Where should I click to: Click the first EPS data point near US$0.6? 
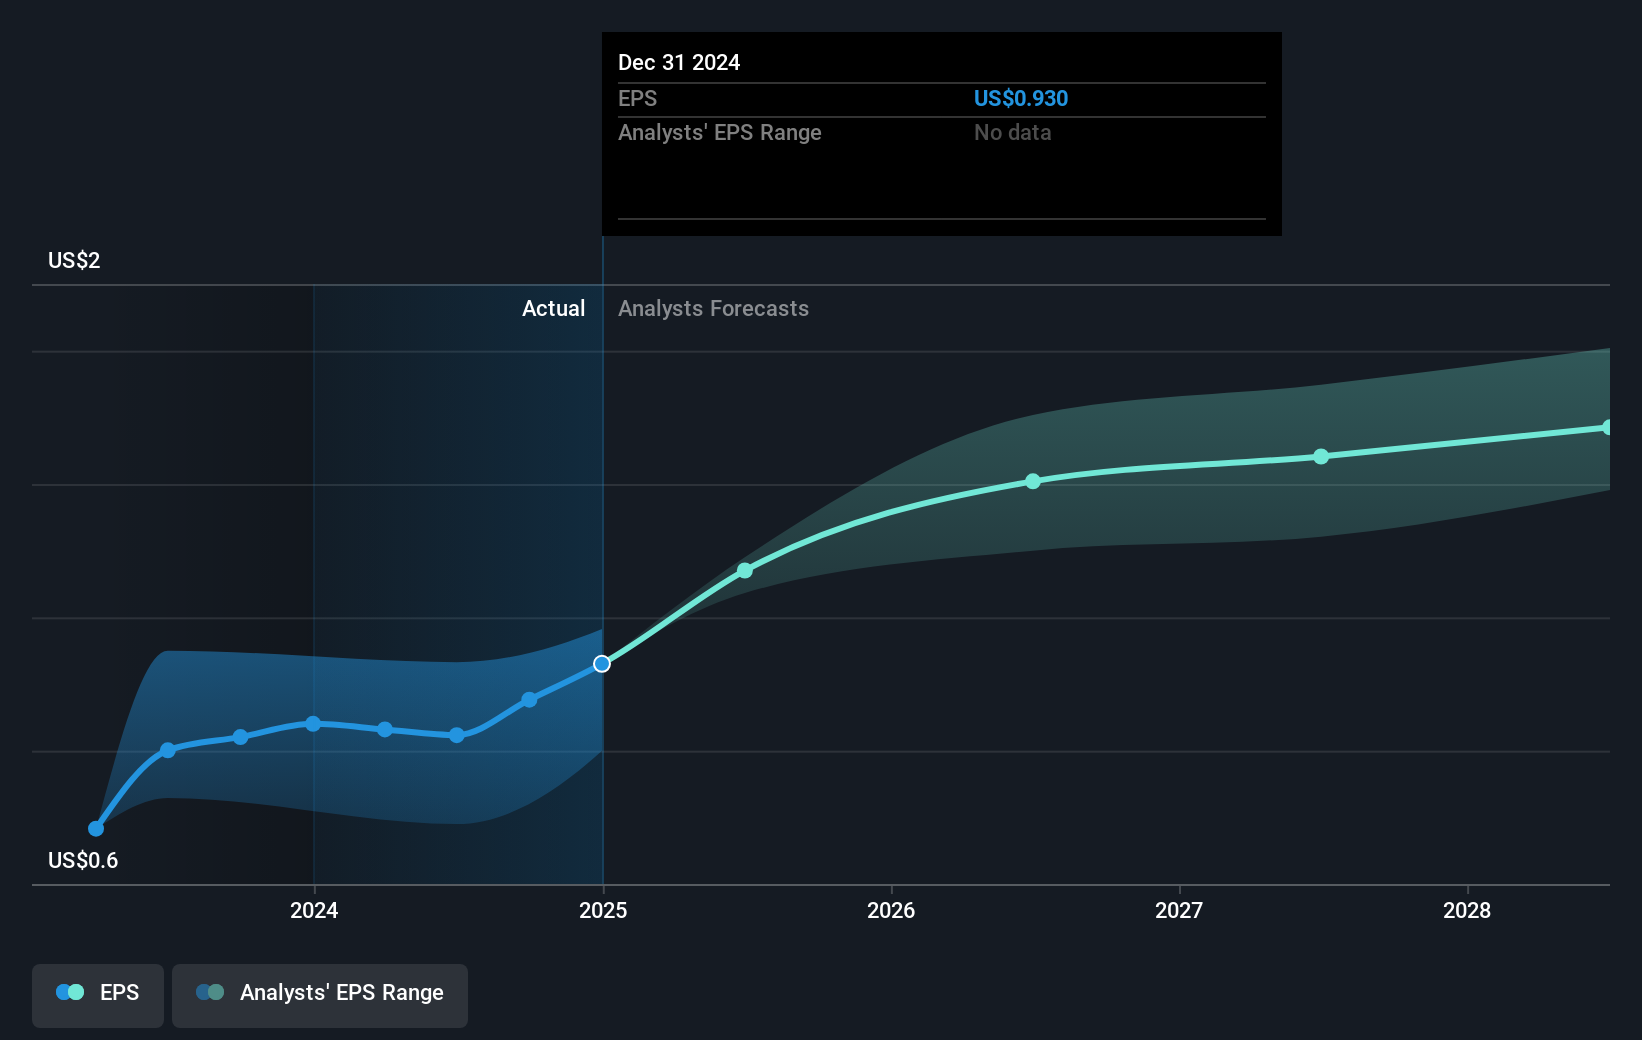pos(96,828)
